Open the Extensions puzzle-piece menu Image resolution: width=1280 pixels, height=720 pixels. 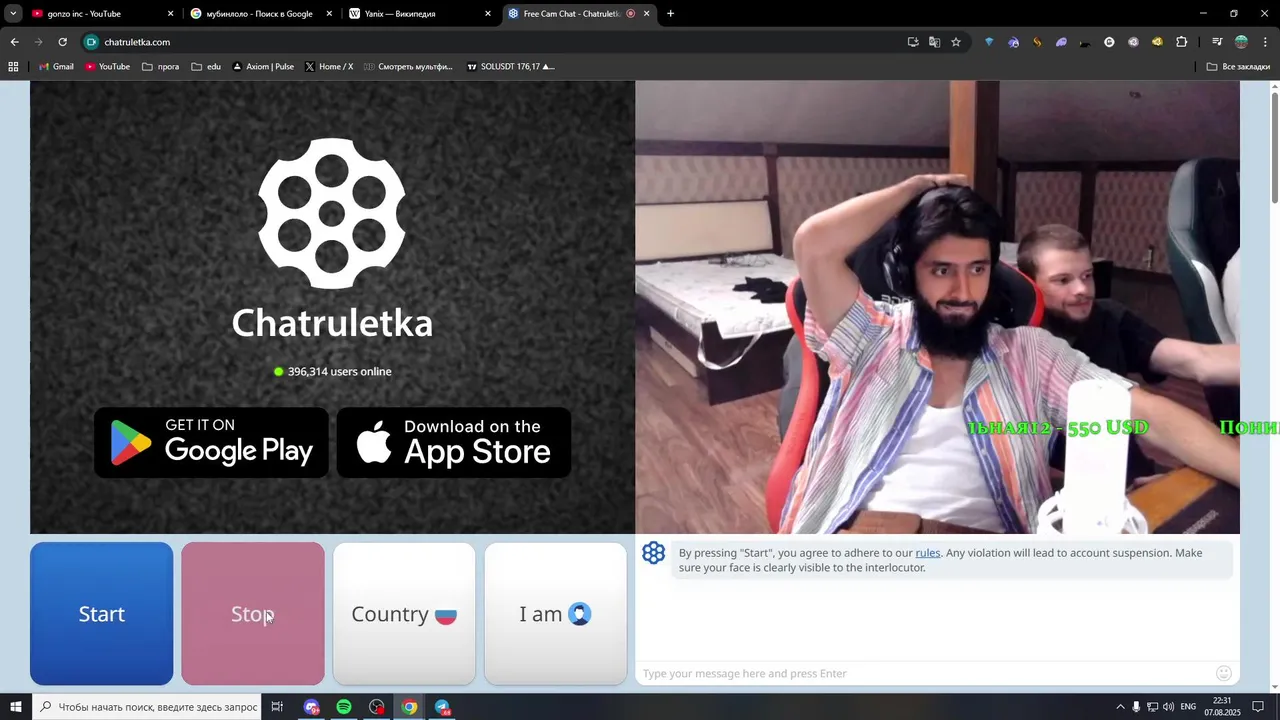click(1181, 42)
